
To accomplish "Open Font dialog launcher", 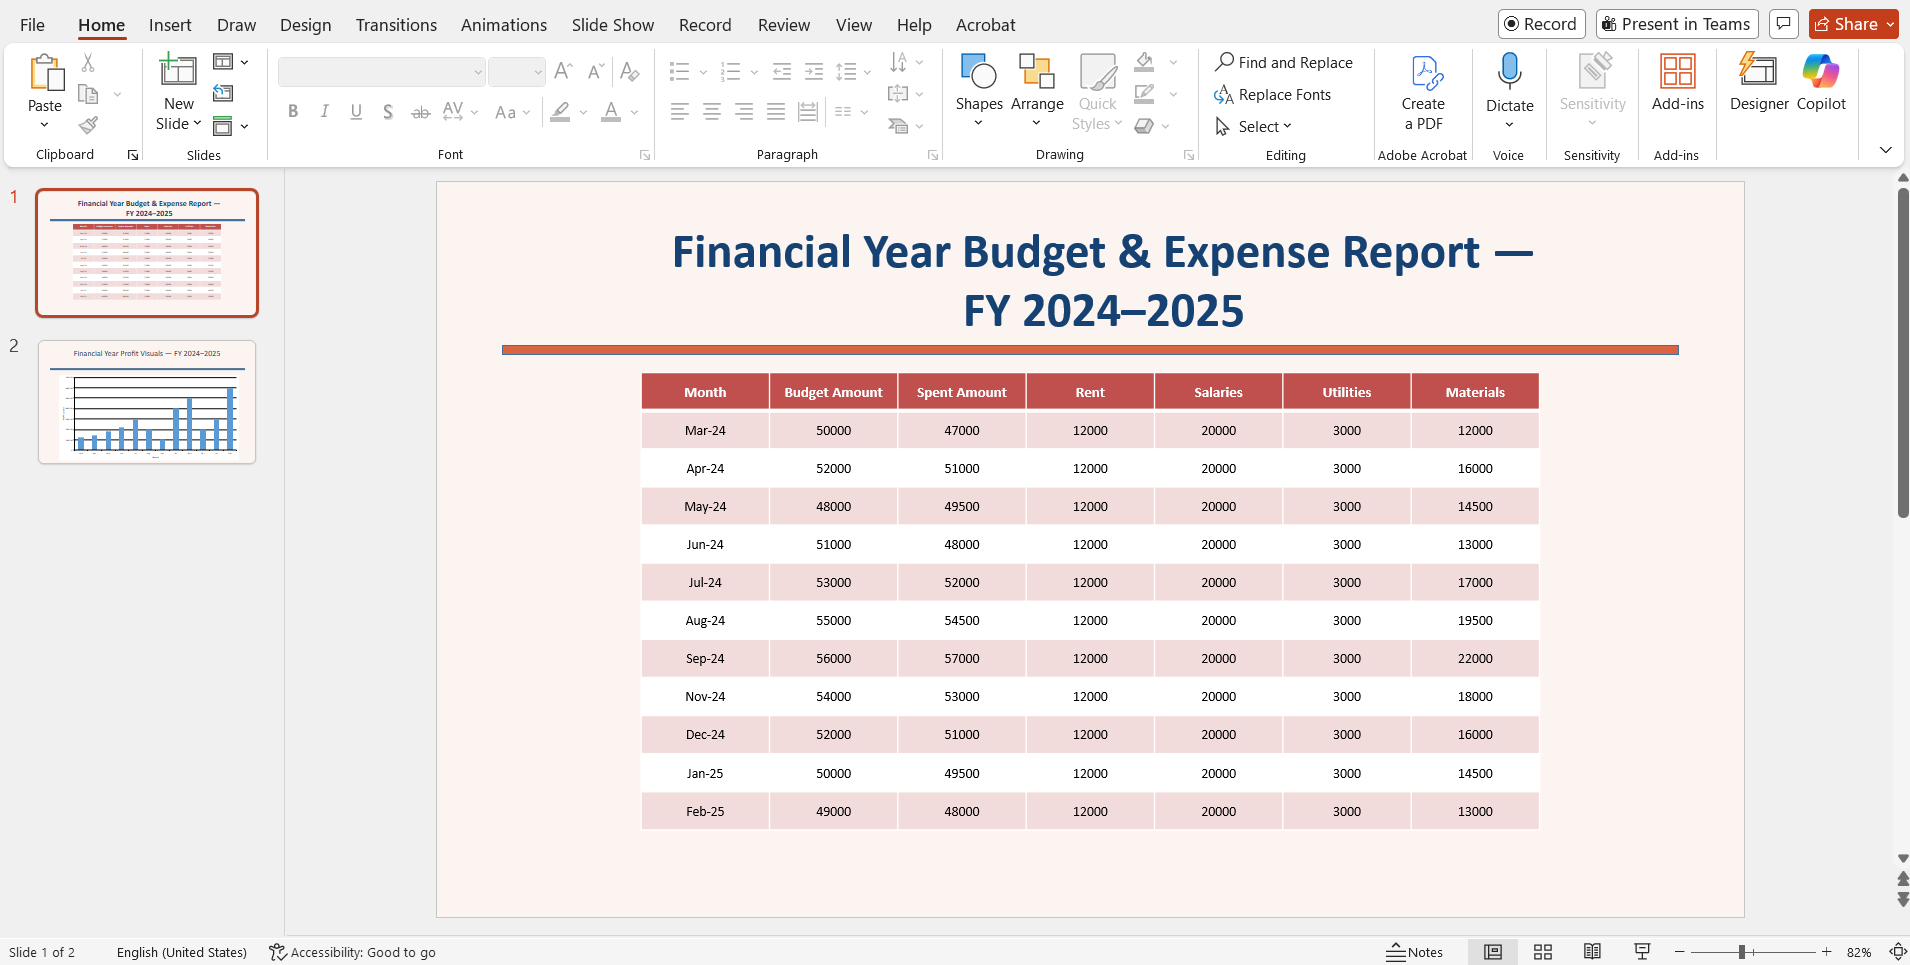I will pyautogui.click(x=645, y=155).
